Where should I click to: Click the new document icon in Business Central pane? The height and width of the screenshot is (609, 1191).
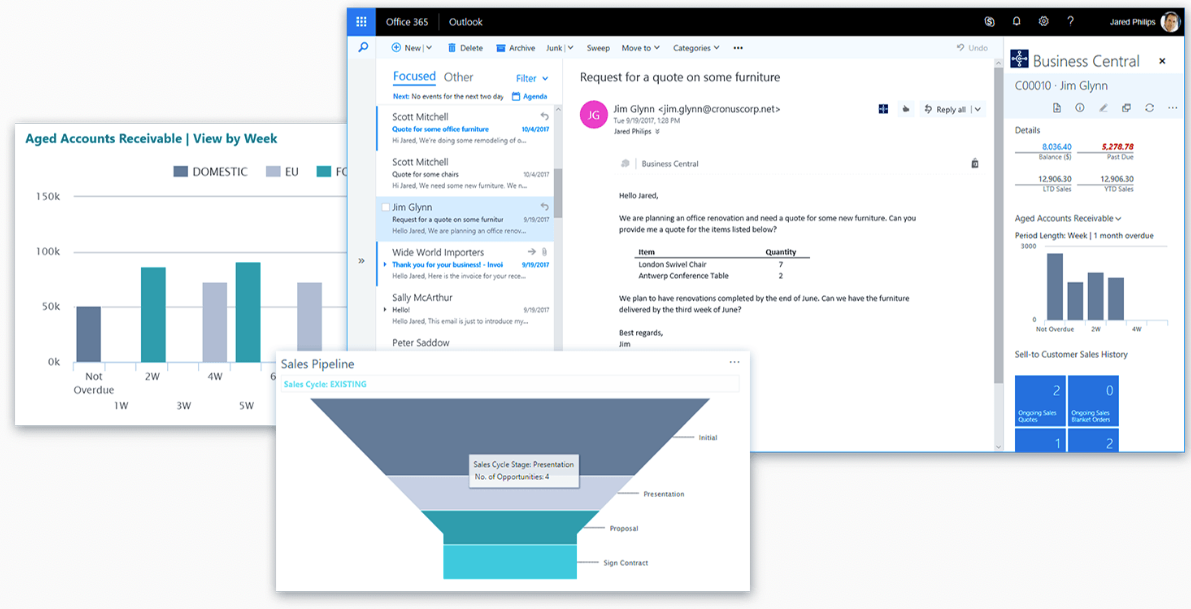point(1057,108)
